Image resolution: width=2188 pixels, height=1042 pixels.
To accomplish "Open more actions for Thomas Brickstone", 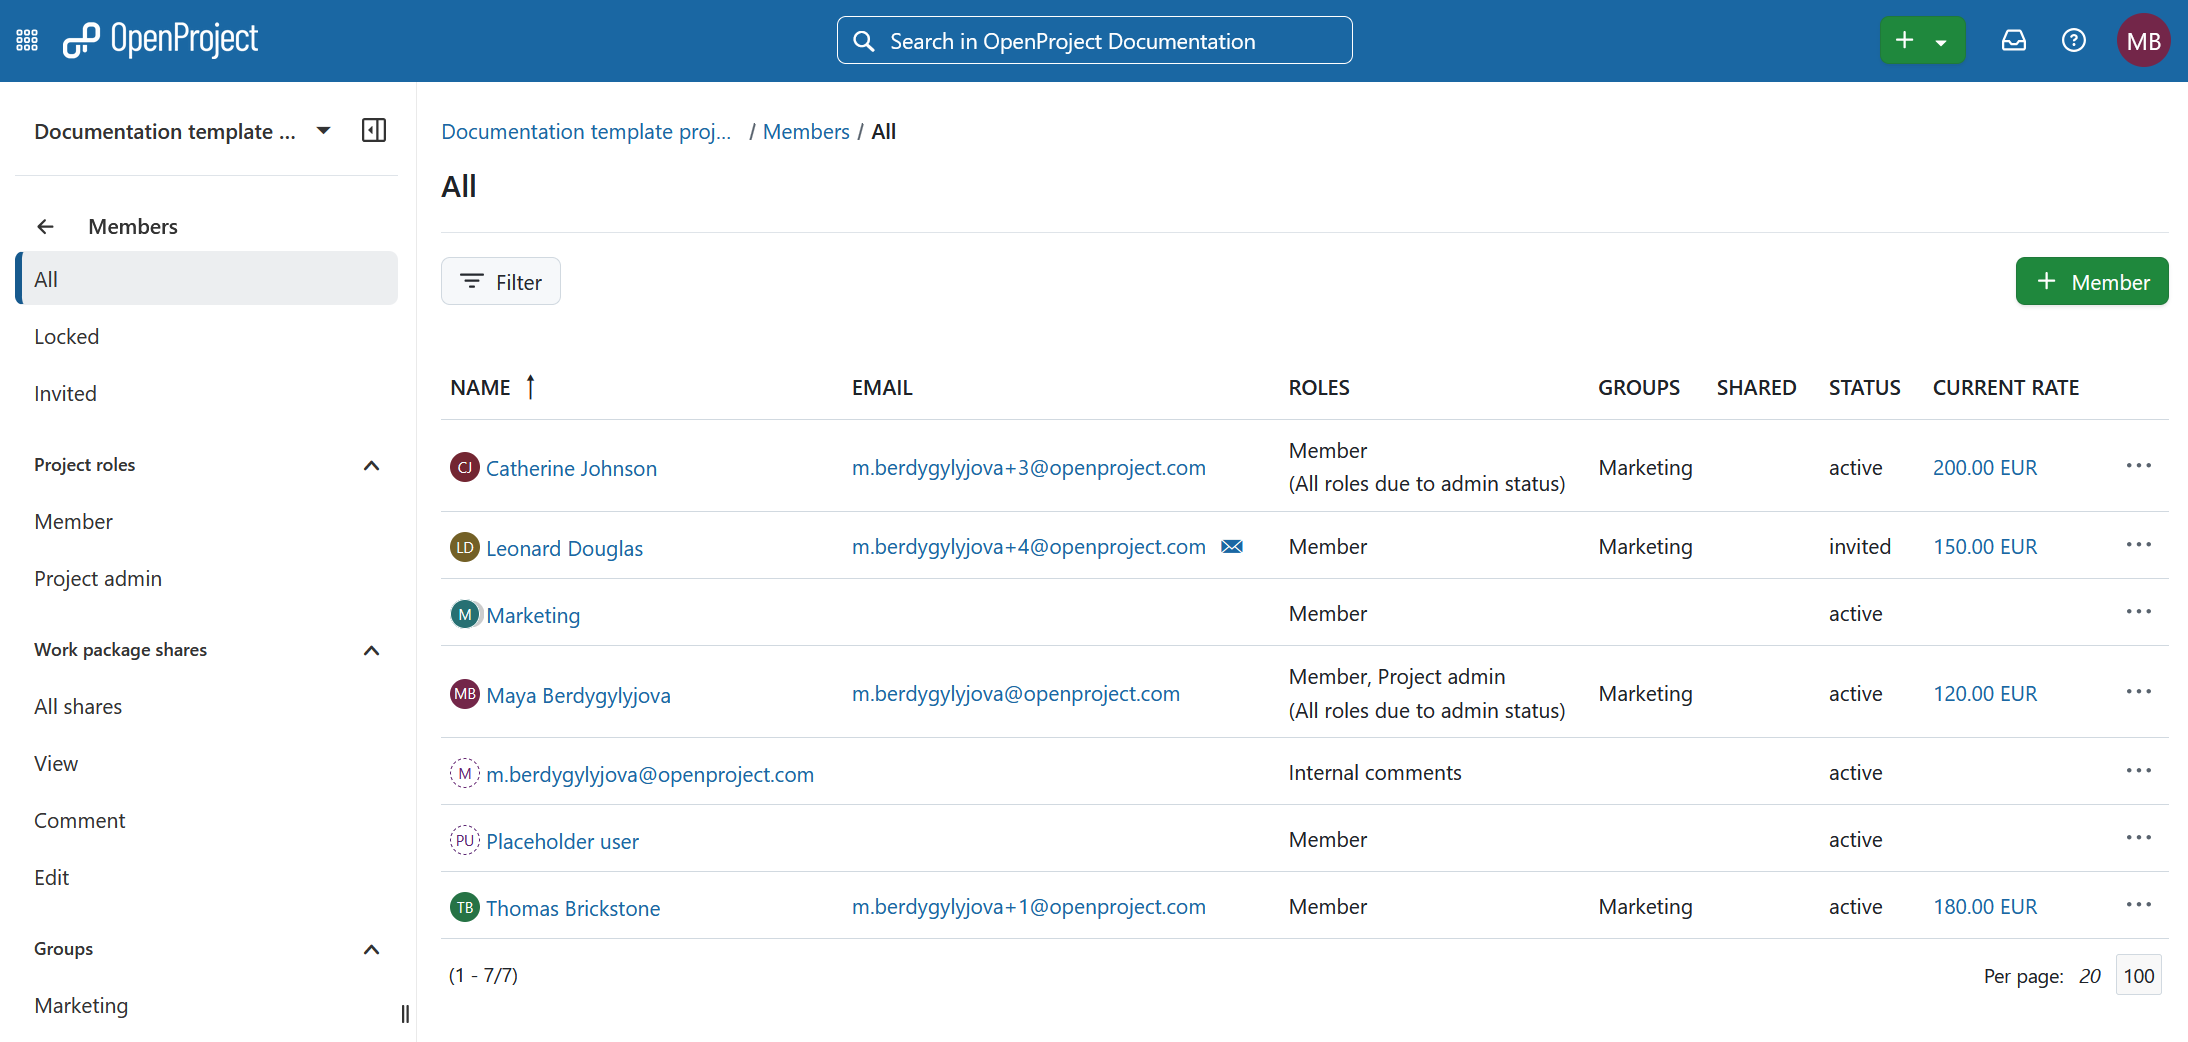I will click(x=2138, y=904).
